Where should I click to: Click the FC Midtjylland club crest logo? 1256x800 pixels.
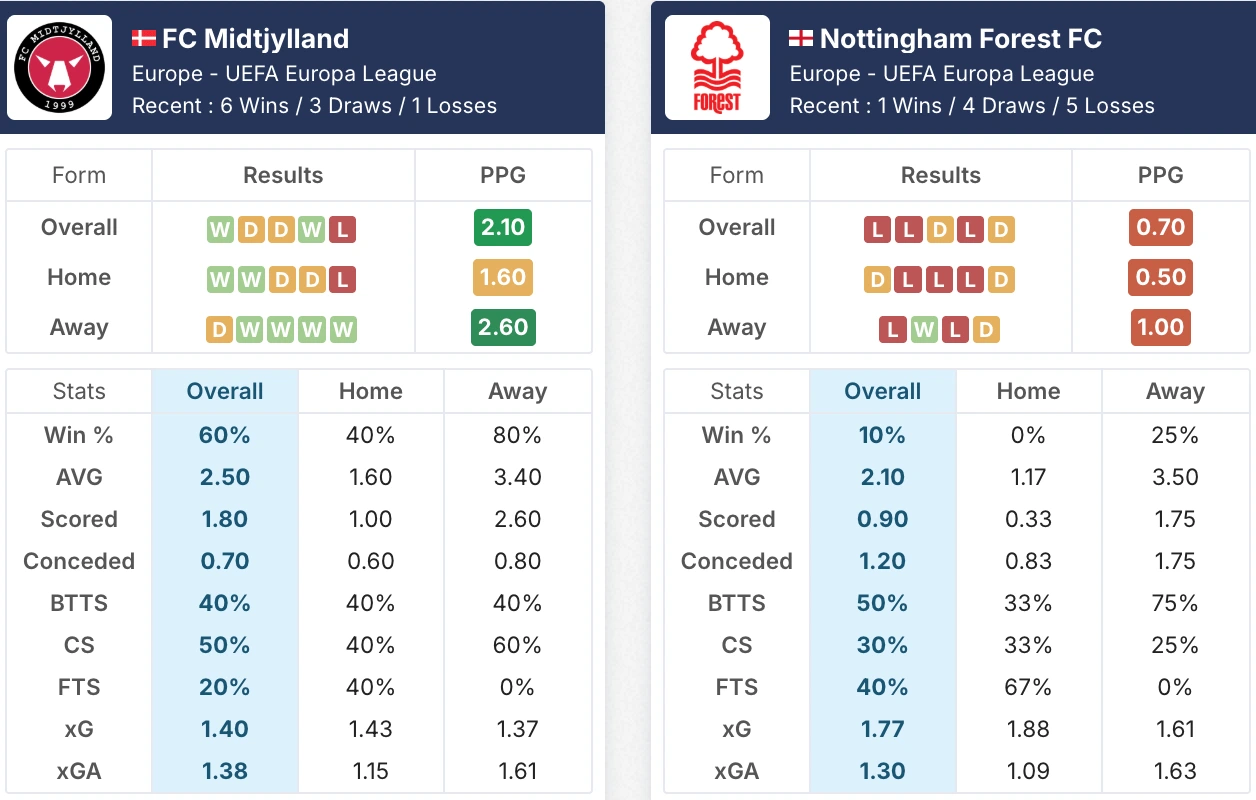tap(58, 68)
